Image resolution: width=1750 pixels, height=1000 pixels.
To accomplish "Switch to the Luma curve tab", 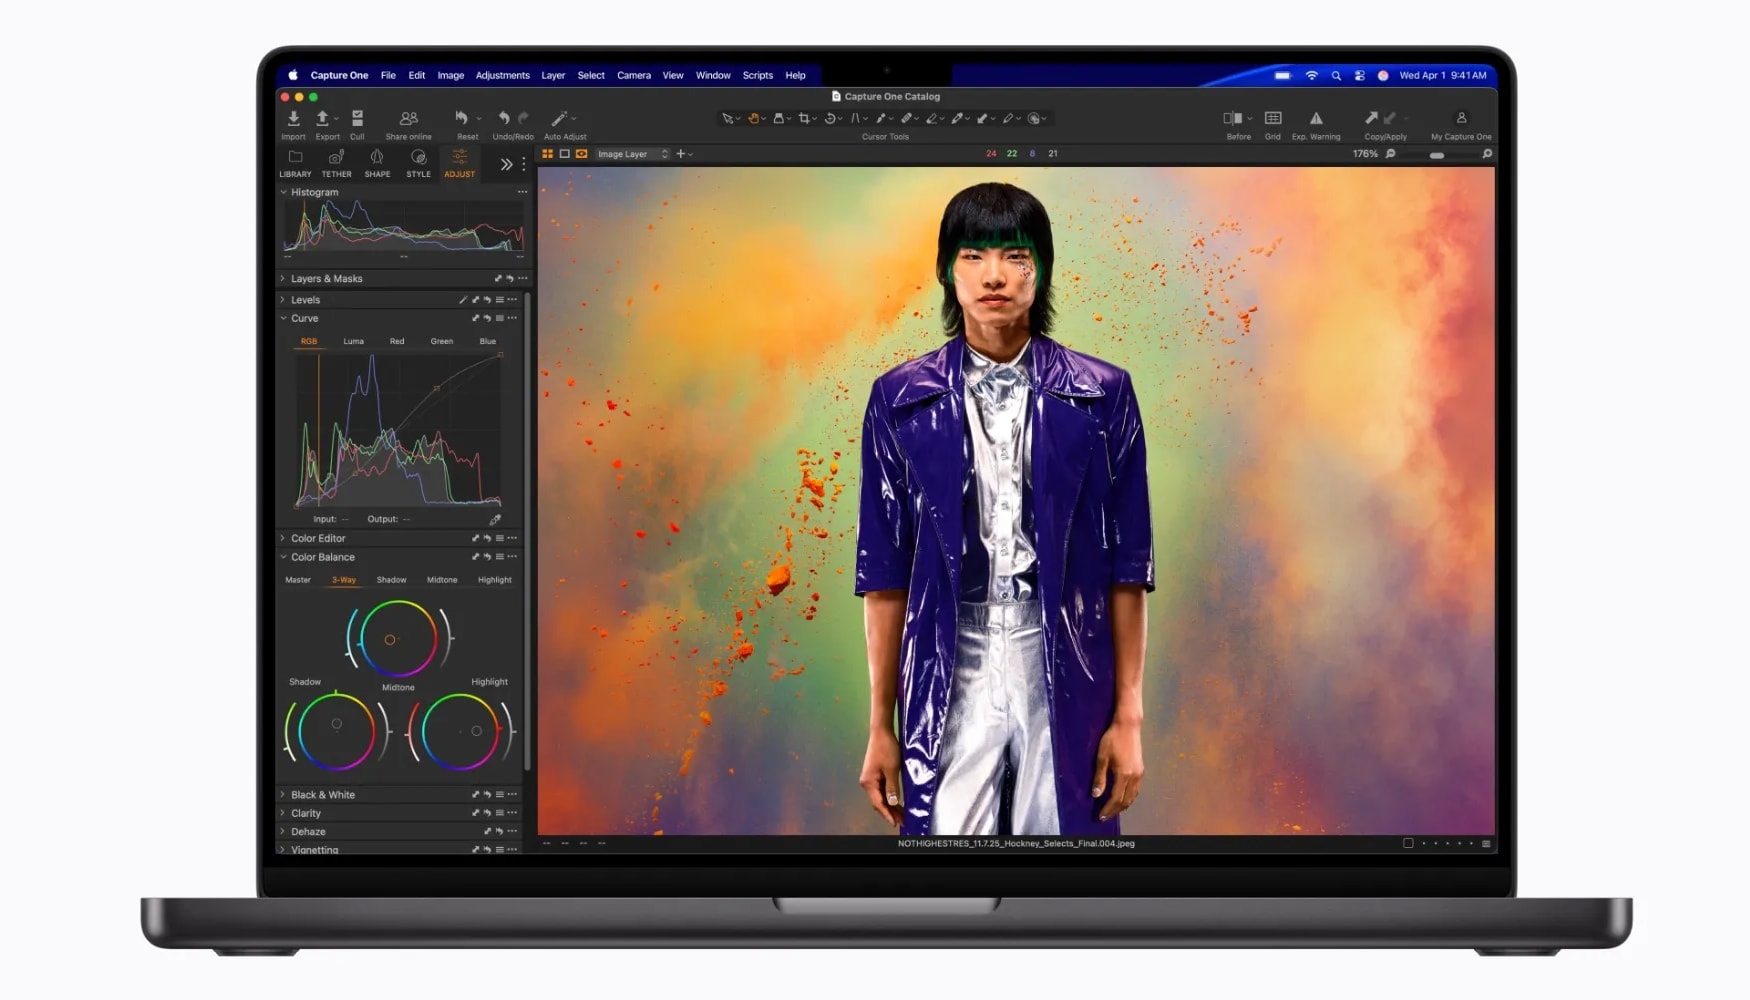I will click(353, 341).
